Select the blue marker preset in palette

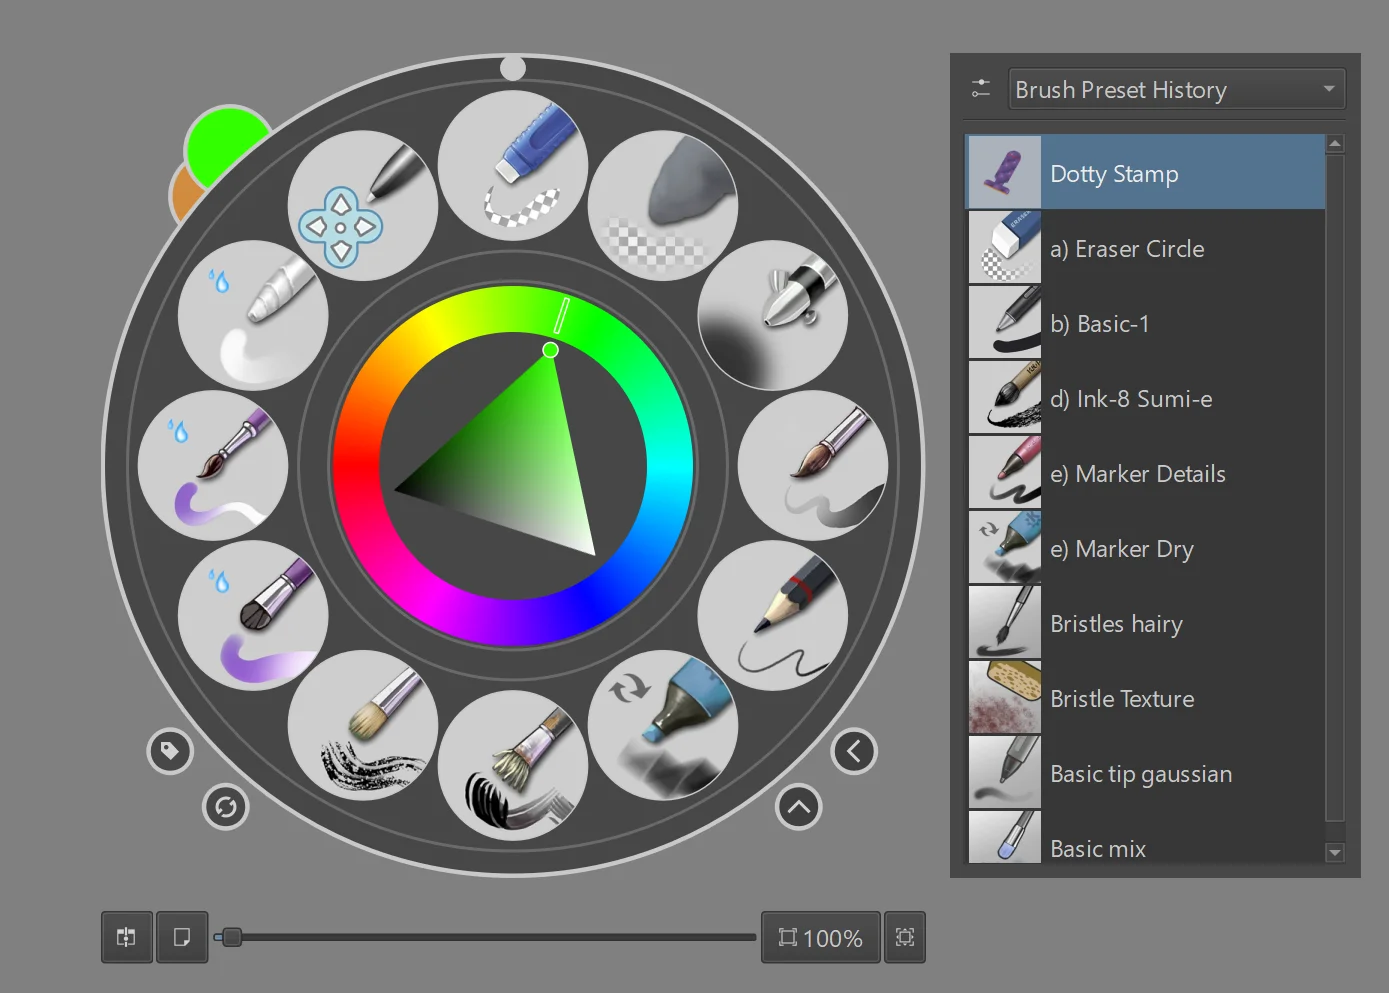(x=662, y=725)
